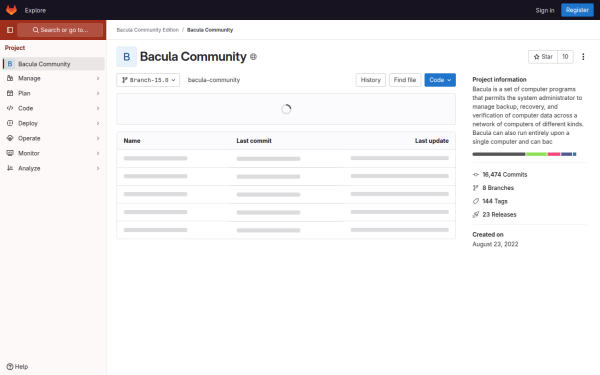Toggle the sidebar collapse icon
The height and width of the screenshot is (375, 600).
pyautogui.click(x=10, y=30)
